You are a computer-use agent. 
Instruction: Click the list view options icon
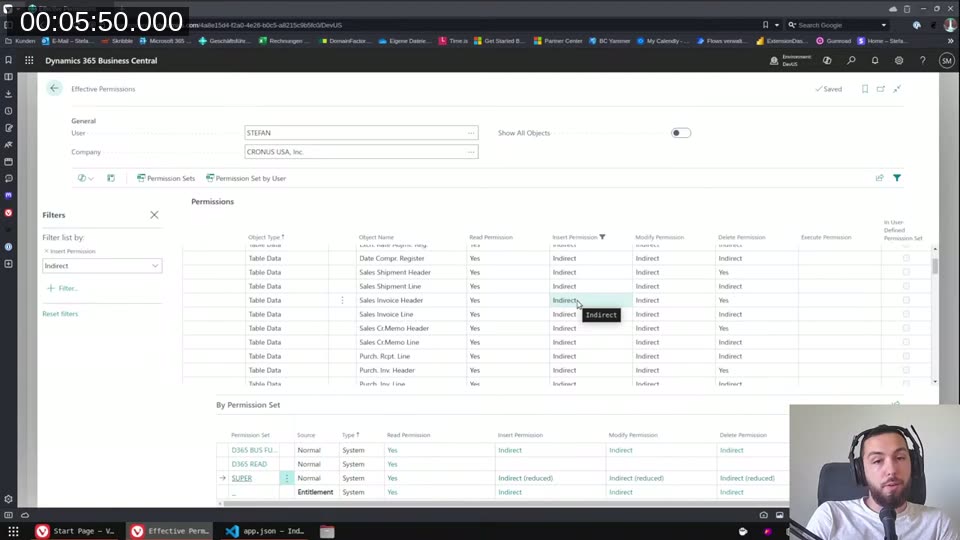85,178
